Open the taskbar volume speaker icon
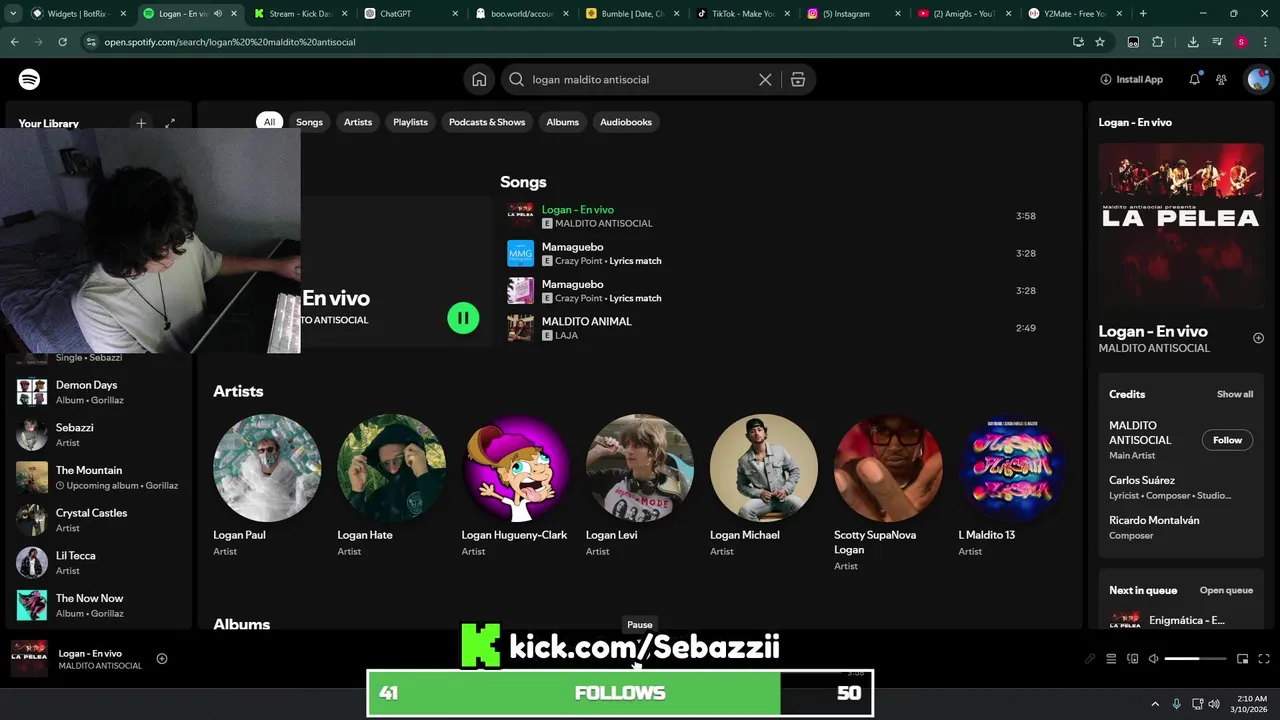 [1216, 704]
